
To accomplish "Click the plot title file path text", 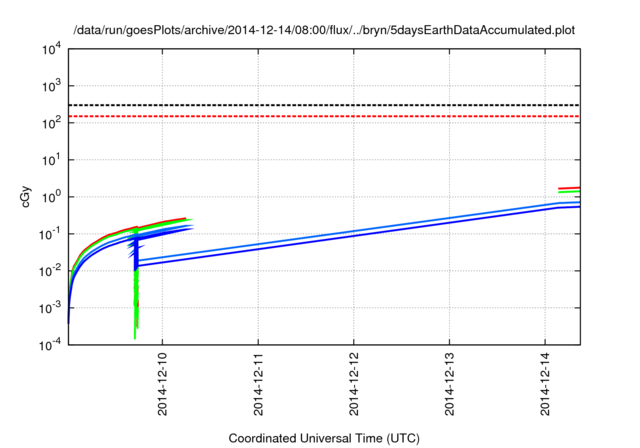I will tap(324, 30).
